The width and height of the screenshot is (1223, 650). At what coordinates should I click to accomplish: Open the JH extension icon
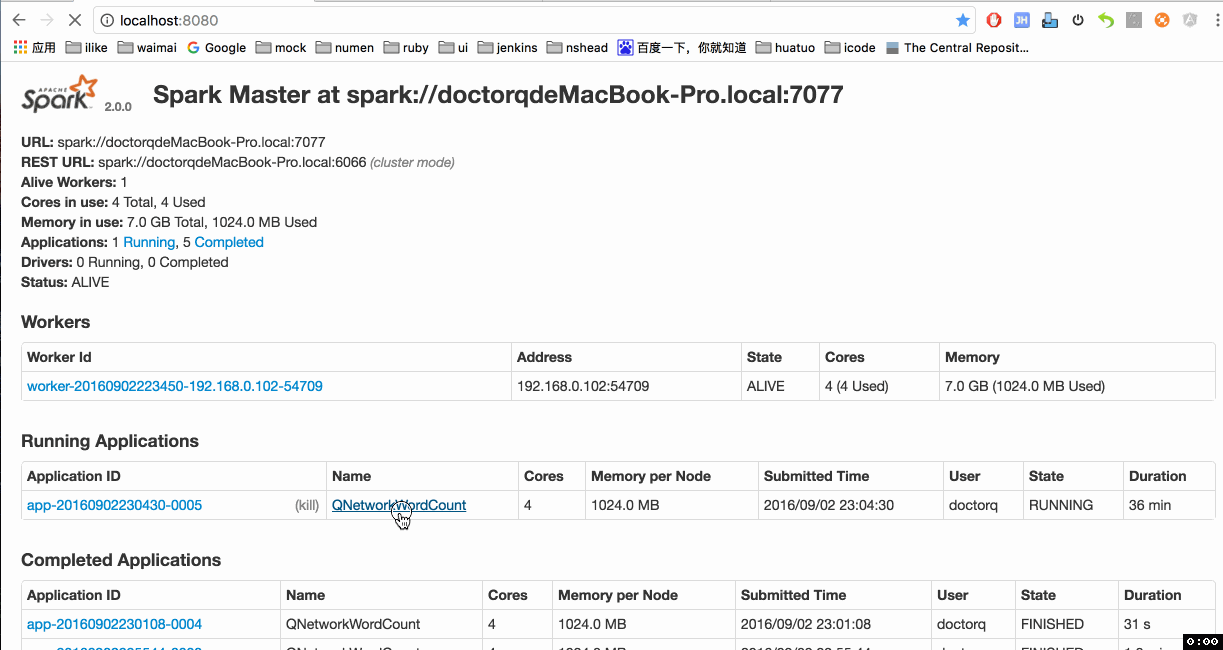pyautogui.click(x=1022, y=20)
